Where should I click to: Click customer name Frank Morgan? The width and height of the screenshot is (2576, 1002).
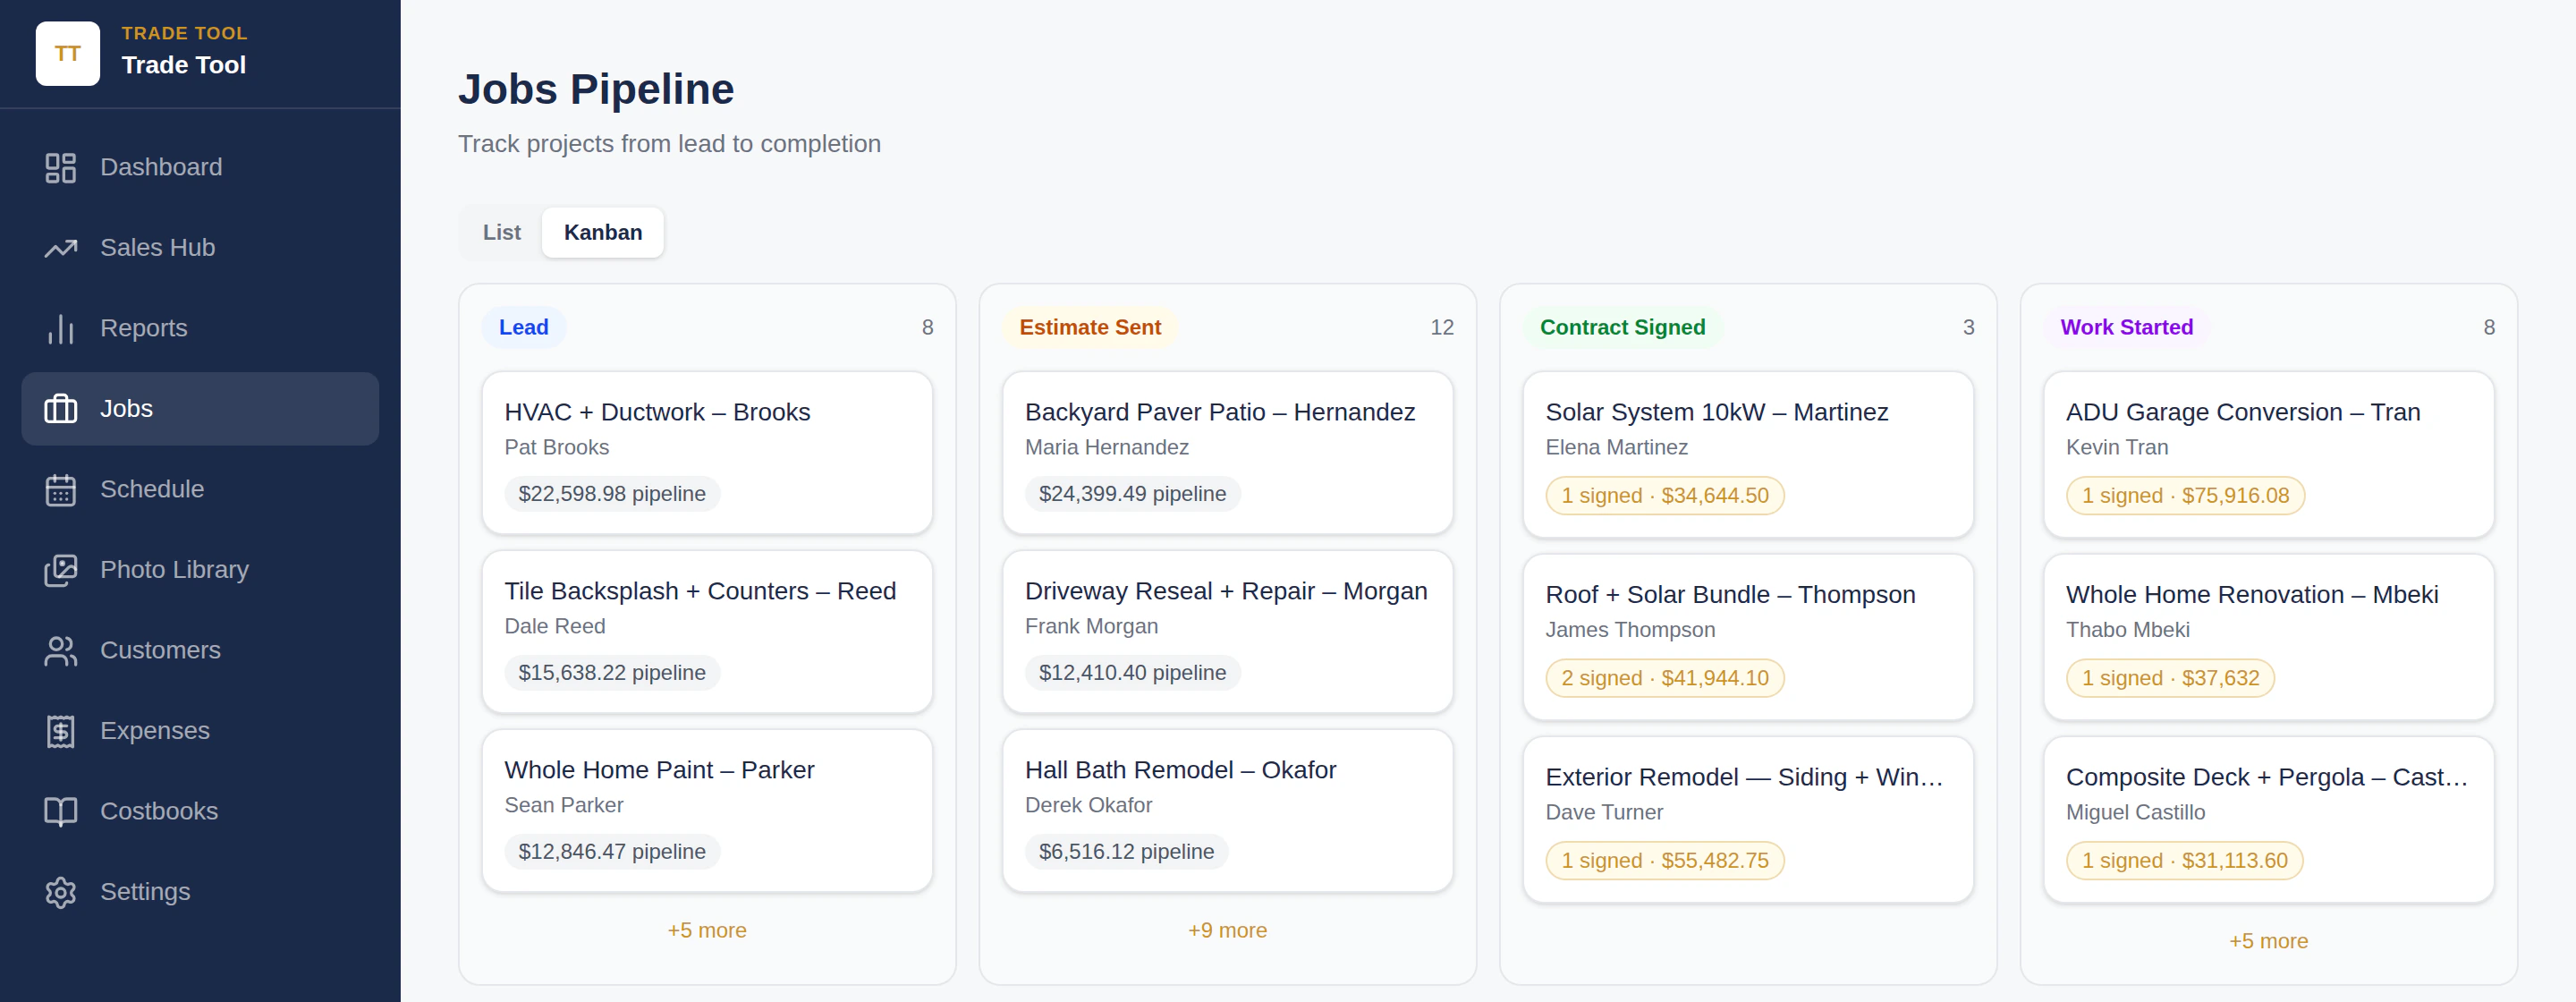[x=1091, y=627]
